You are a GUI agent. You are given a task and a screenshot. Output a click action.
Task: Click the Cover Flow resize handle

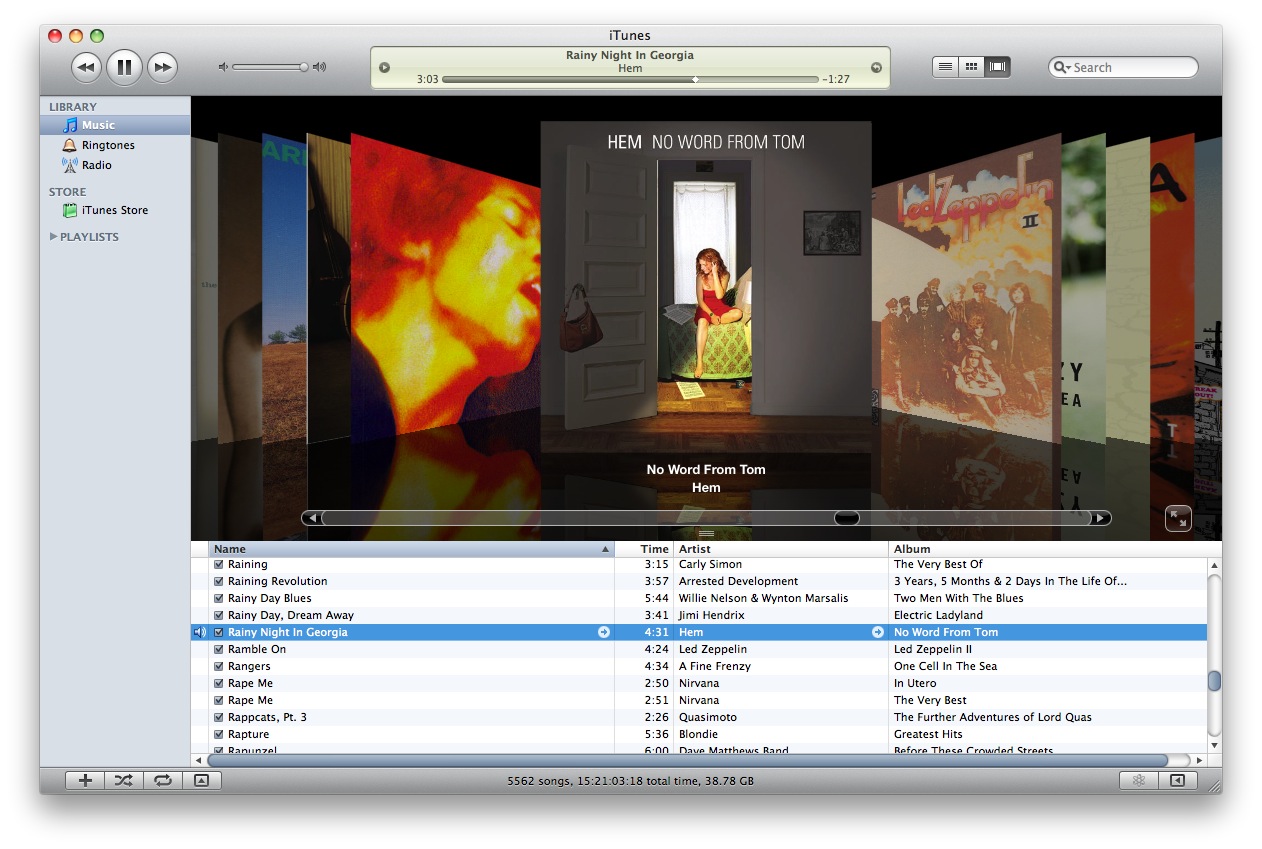point(706,534)
